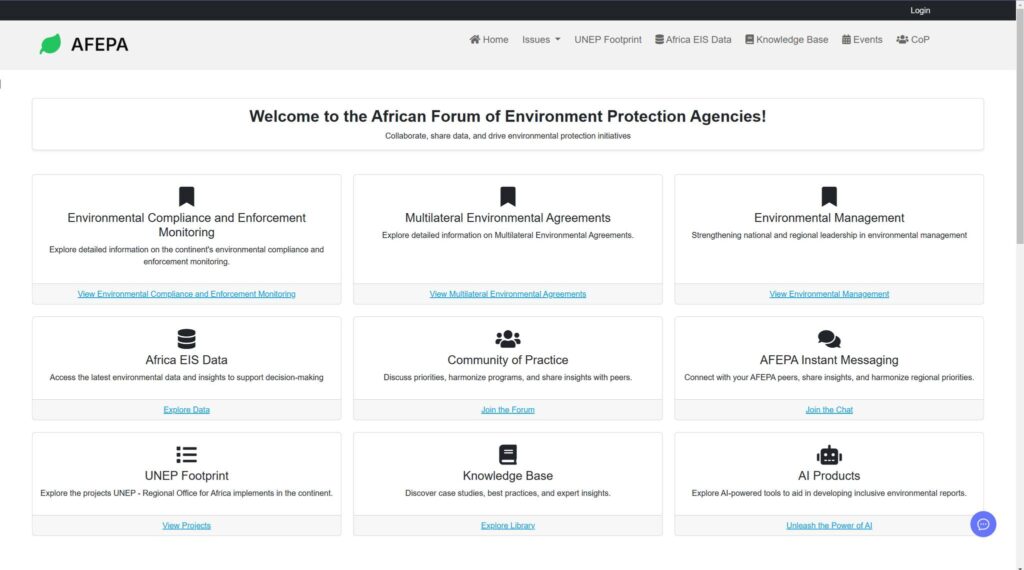Click the vertical page scrollbar
This screenshot has width=1024, height=570.
(1019, 285)
